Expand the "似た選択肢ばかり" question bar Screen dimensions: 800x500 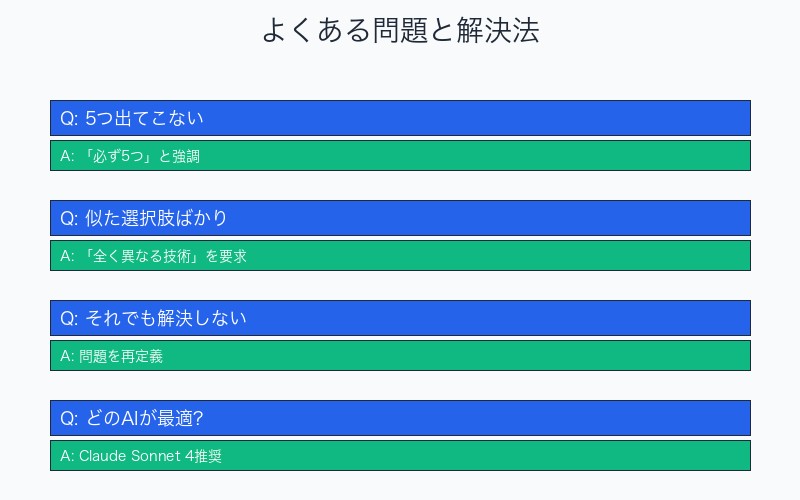[x=400, y=218]
